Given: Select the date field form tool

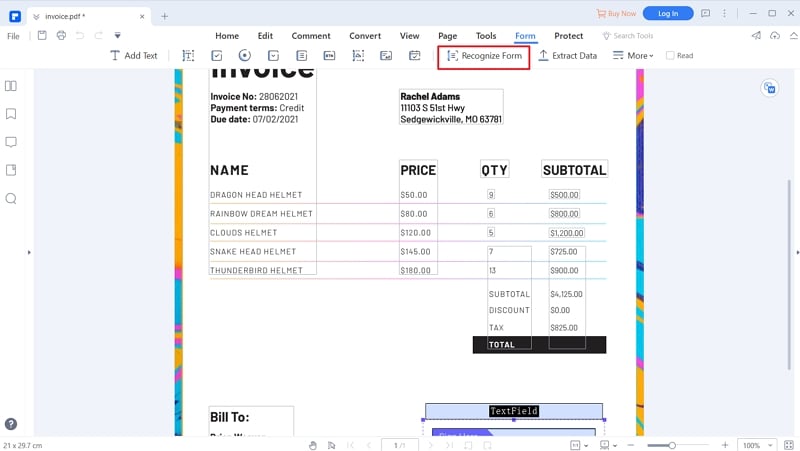Looking at the screenshot, I should pyautogui.click(x=415, y=56).
